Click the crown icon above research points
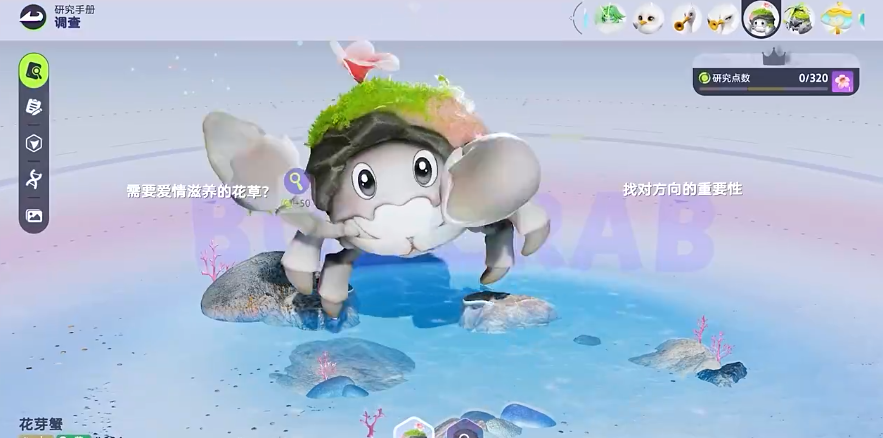Viewport: 883px width, 438px height. (774, 57)
